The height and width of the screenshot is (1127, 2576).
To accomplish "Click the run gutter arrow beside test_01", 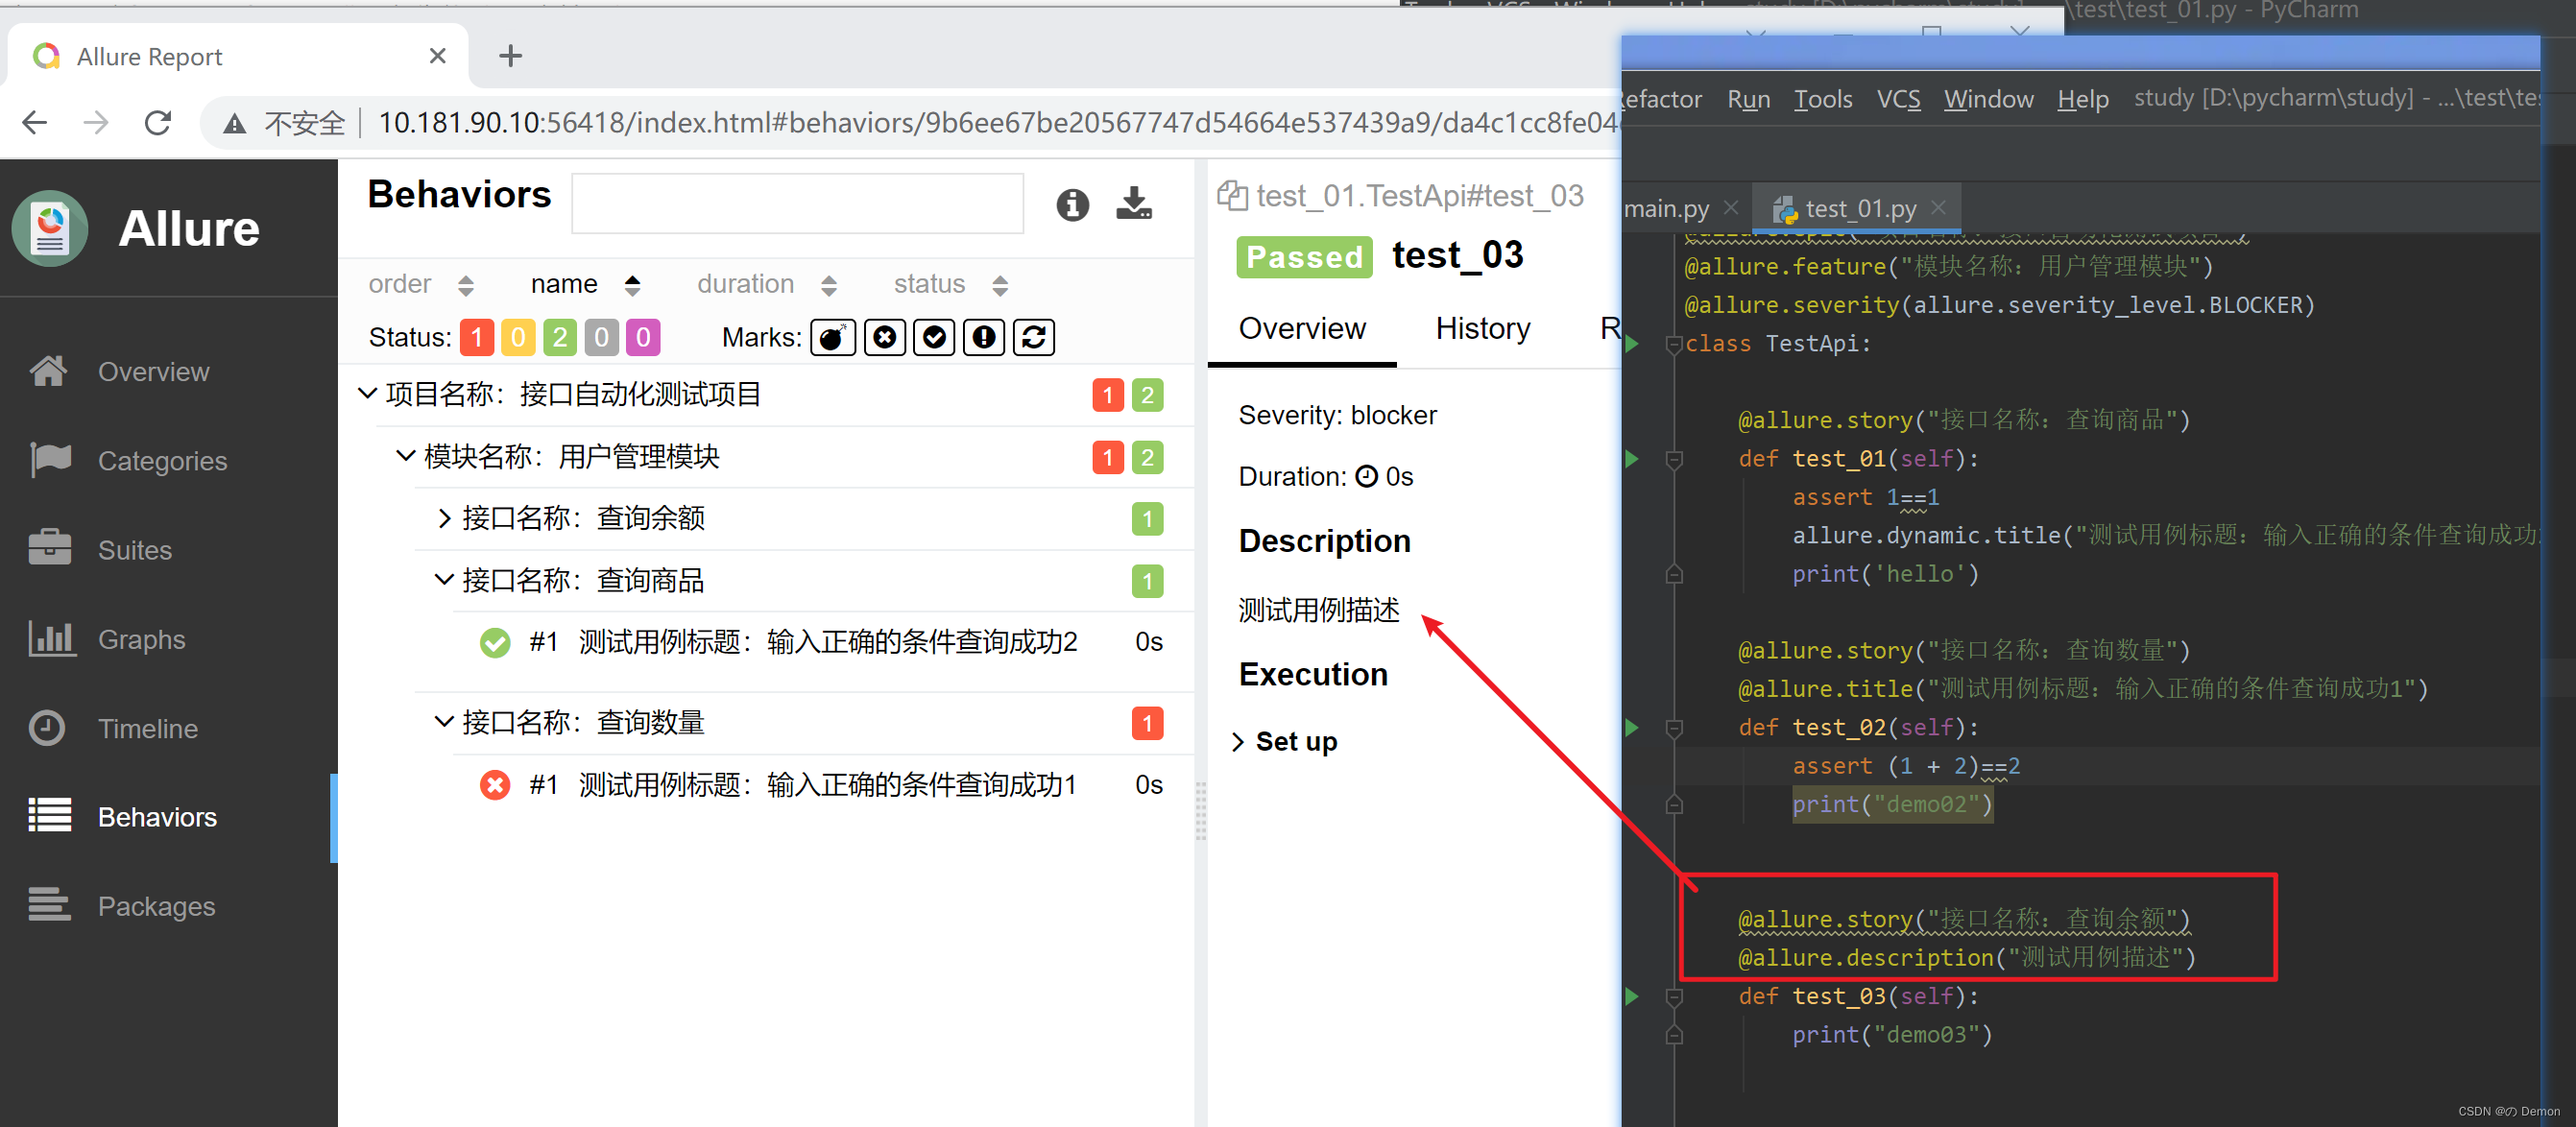I will tap(1632, 459).
